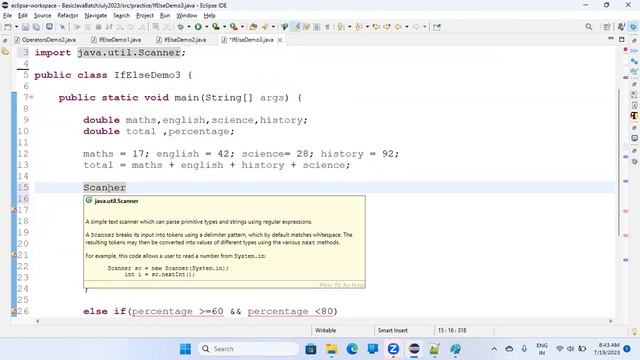Click the magnifier Quick Access search icon

(x=589, y=27)
